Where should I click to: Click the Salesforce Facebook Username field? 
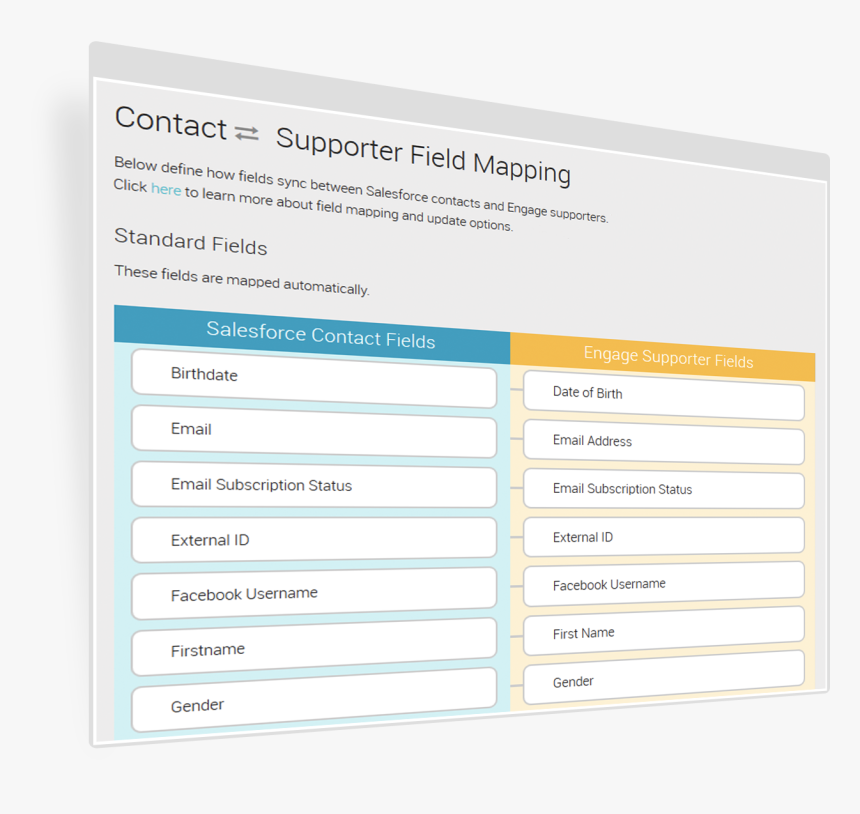click(x=314, y=593)
